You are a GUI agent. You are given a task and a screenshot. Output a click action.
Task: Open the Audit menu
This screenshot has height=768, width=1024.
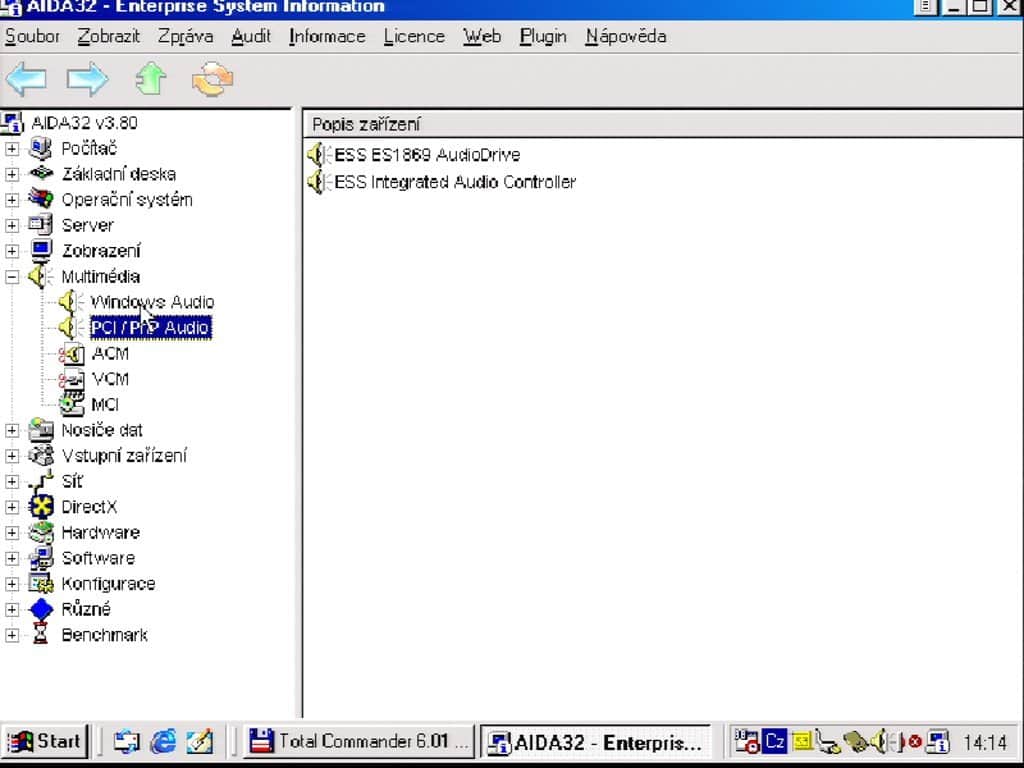(251, 36)
